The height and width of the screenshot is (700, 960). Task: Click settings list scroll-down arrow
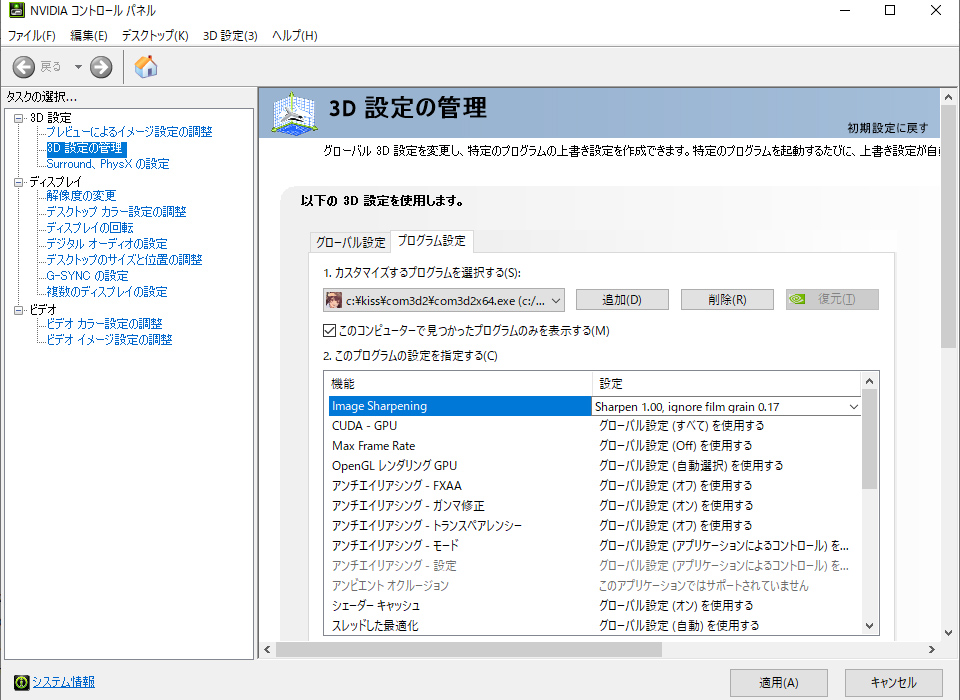pyautogui.click(x=869, y=625)
